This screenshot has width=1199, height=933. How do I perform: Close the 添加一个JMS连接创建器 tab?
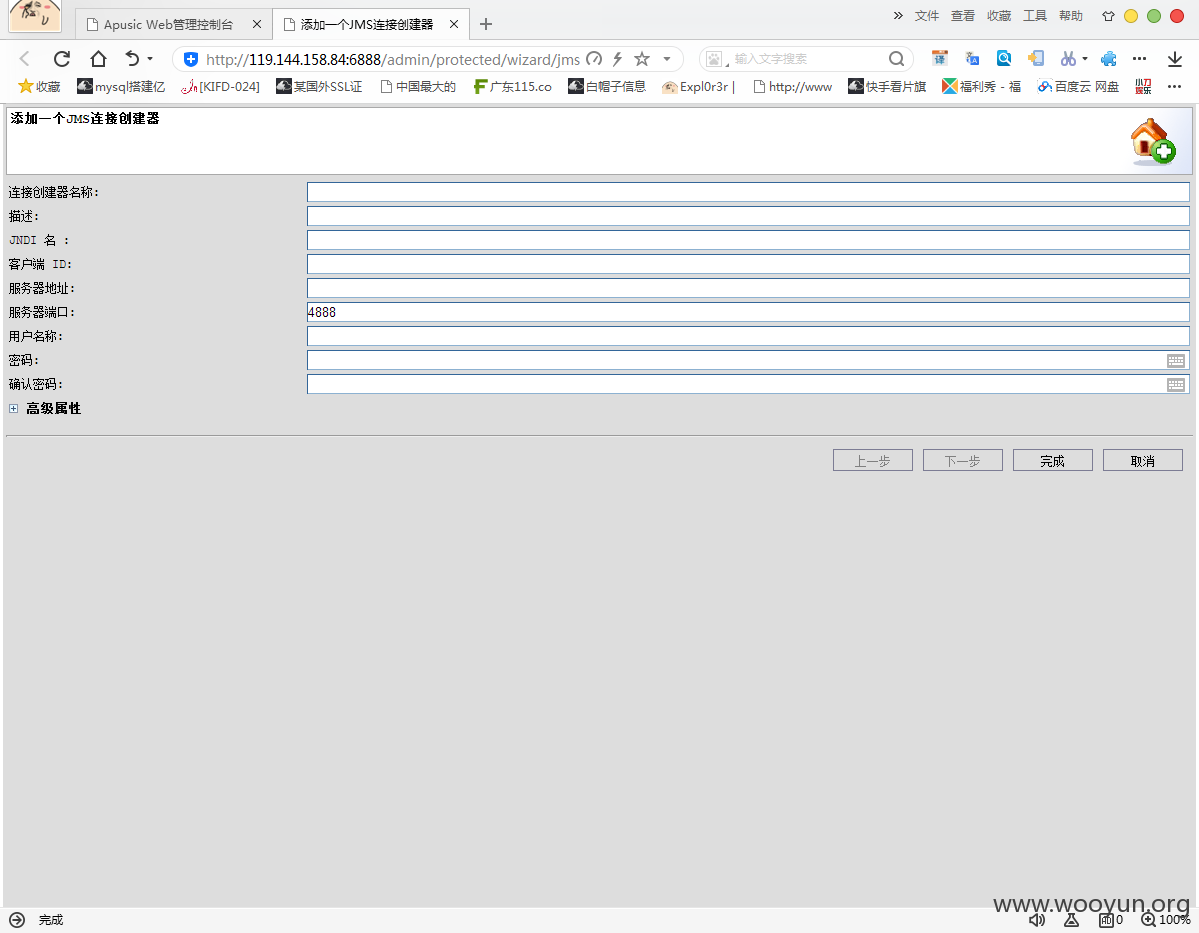(x=453, y=24)
